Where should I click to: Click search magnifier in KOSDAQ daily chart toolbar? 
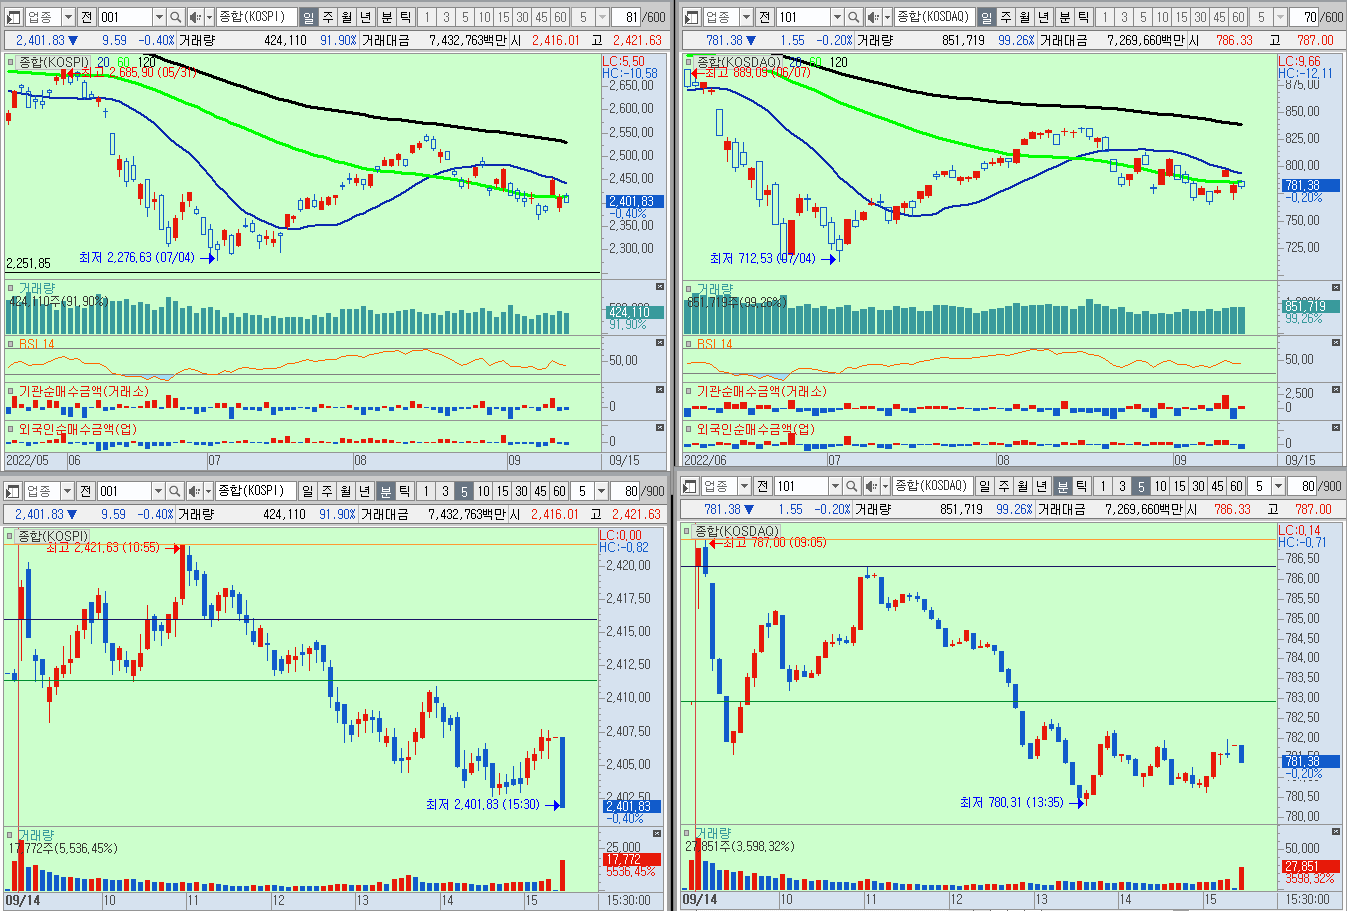click(x=853, y=17)
